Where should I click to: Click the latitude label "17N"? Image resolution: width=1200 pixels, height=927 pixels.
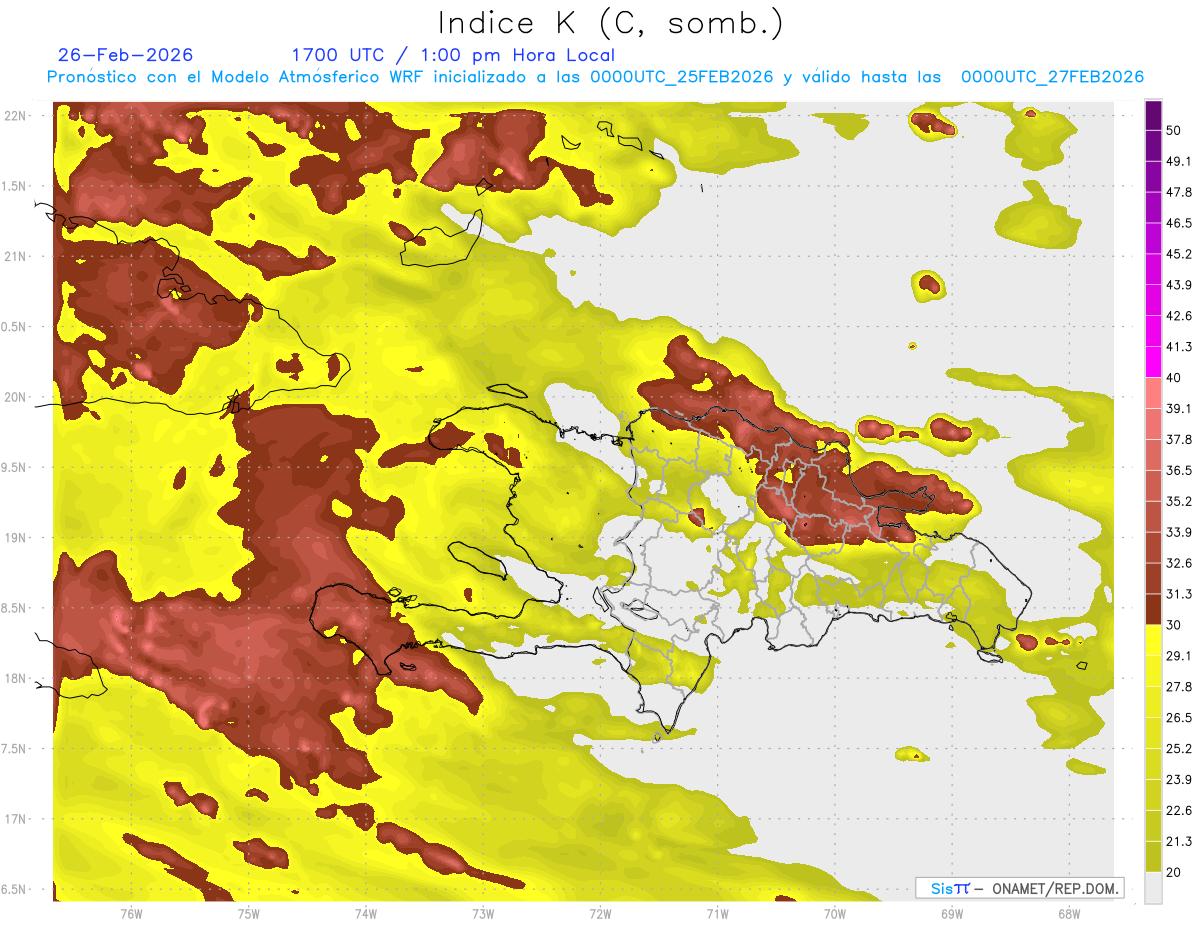(17, 819)
